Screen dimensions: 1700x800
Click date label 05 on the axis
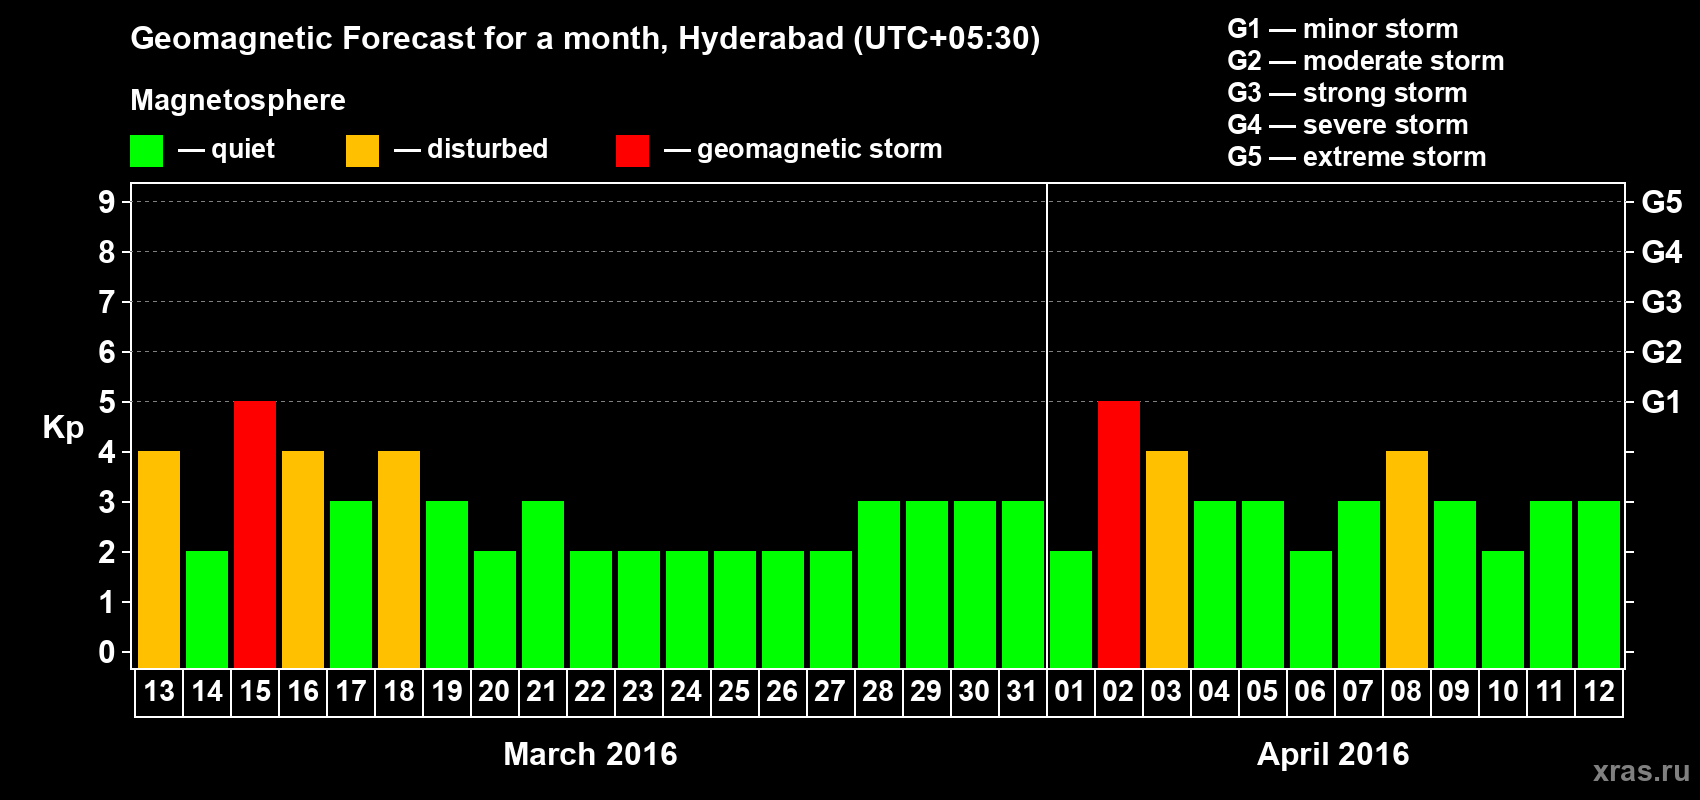pos(1262,691)
